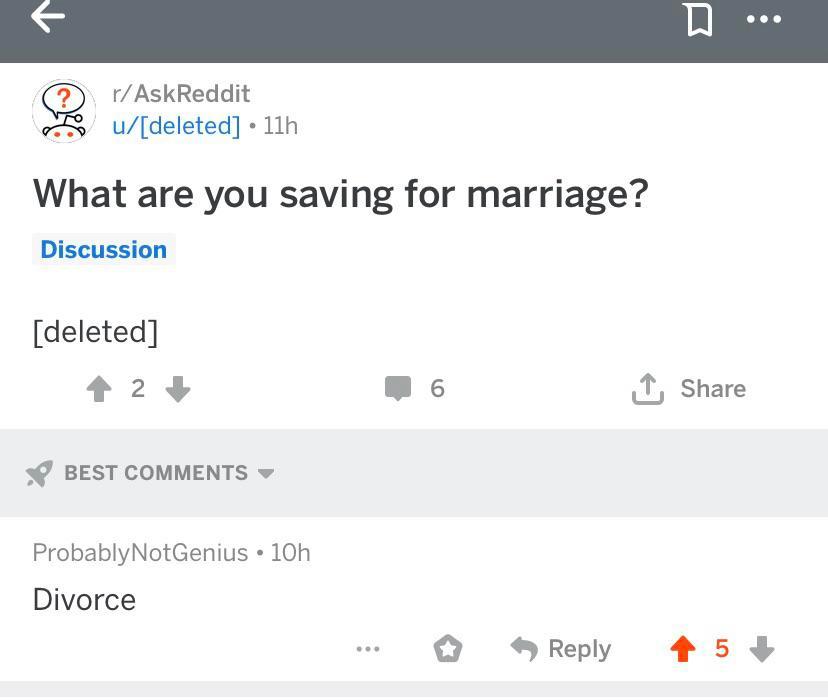Viewport: 828px width, 700px height.
Task: Open the u/[deleted] author link
Action: [176, 126]
